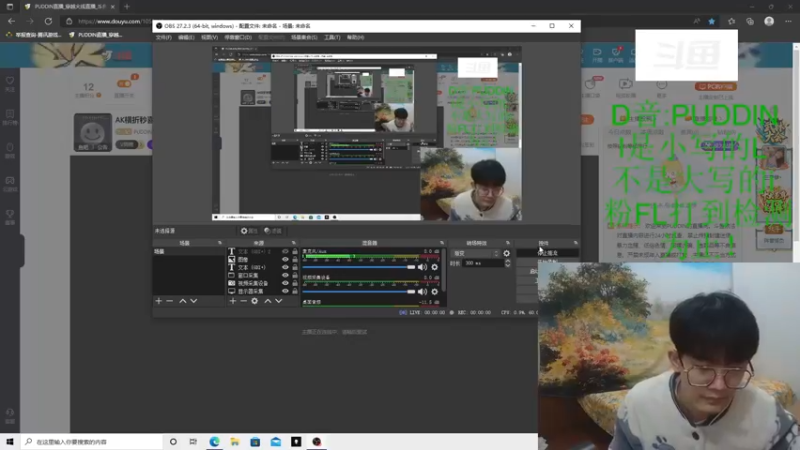
Task: Open source properties gear in Sources toolbar
Action: (255, 301)
